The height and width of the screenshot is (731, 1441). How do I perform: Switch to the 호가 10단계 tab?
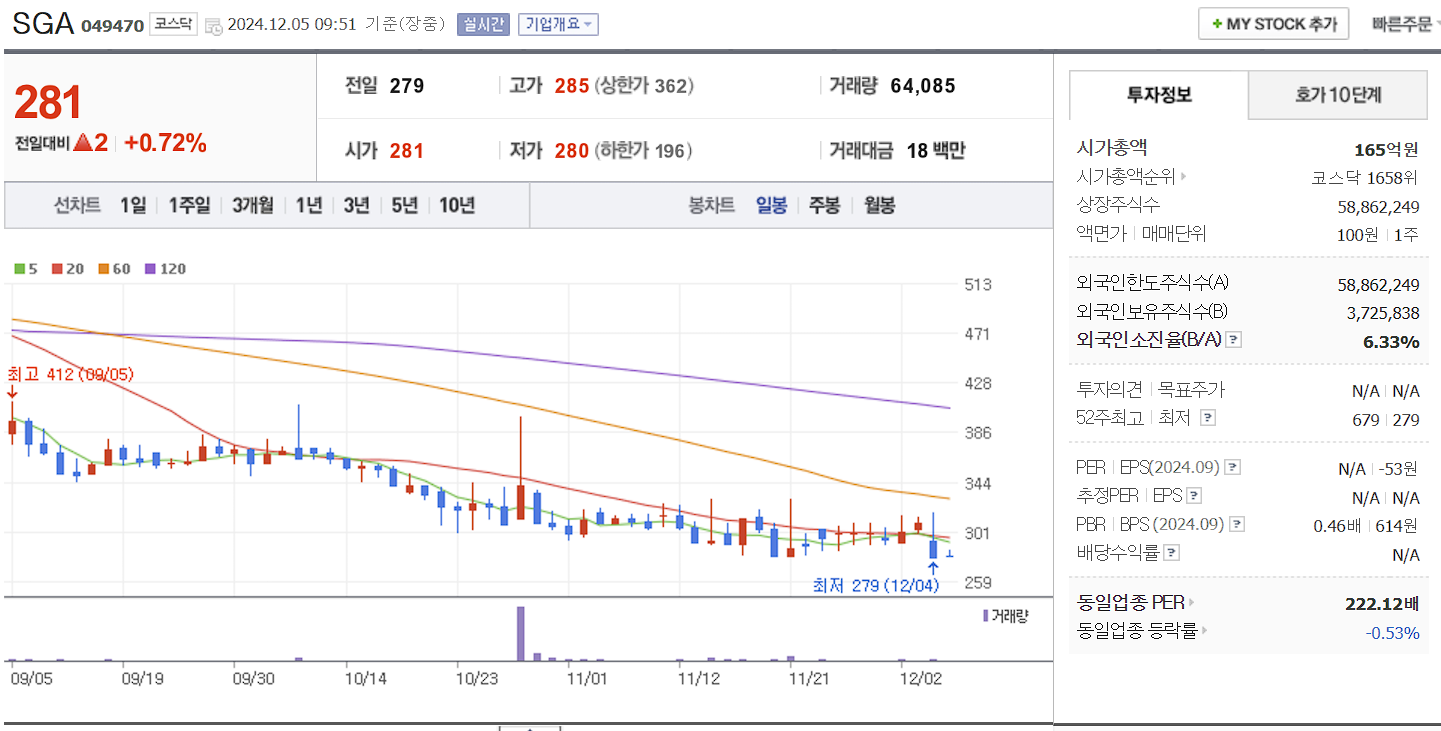[1337, 95]
